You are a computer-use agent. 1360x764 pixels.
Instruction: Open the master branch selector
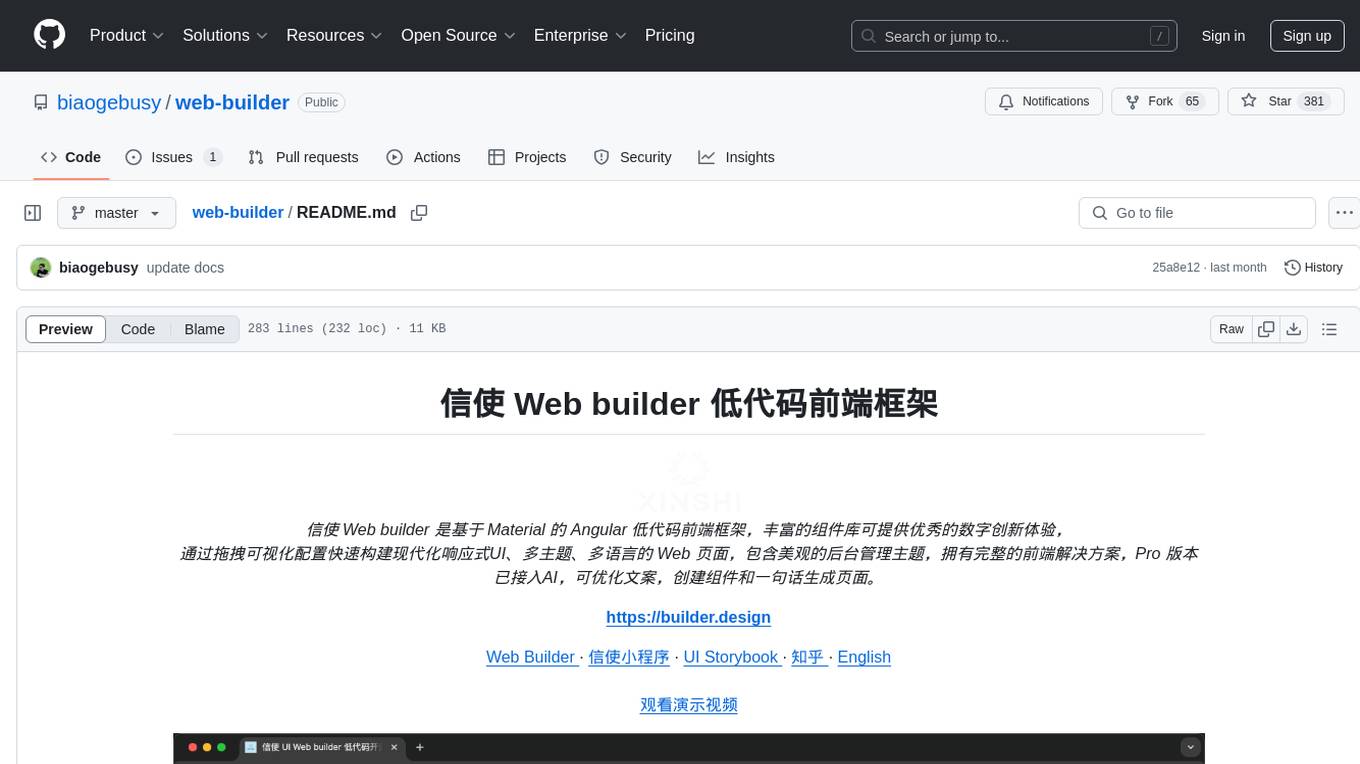[x=116, y=213]
